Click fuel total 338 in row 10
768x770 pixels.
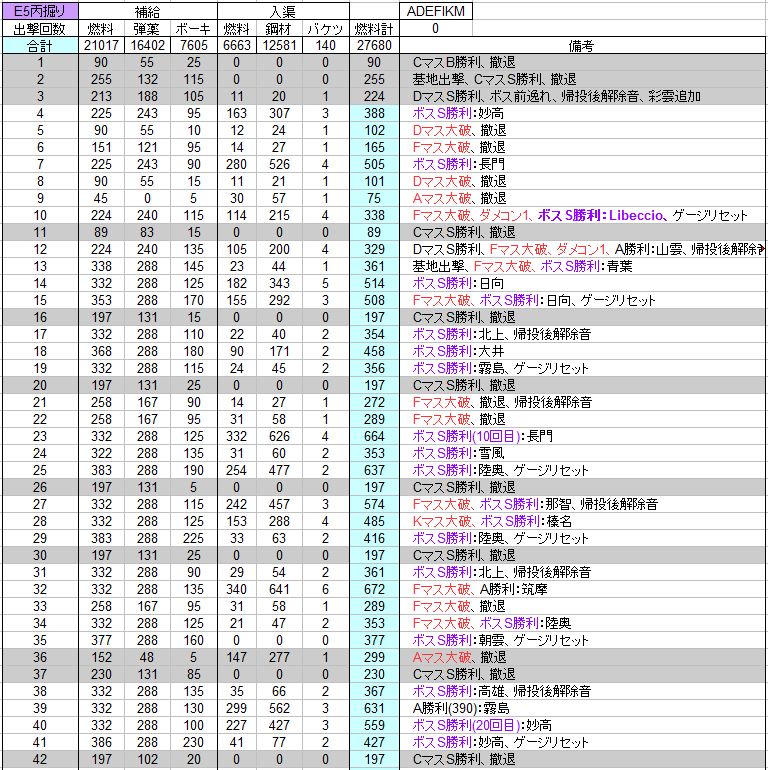click(x=374, y=216)
